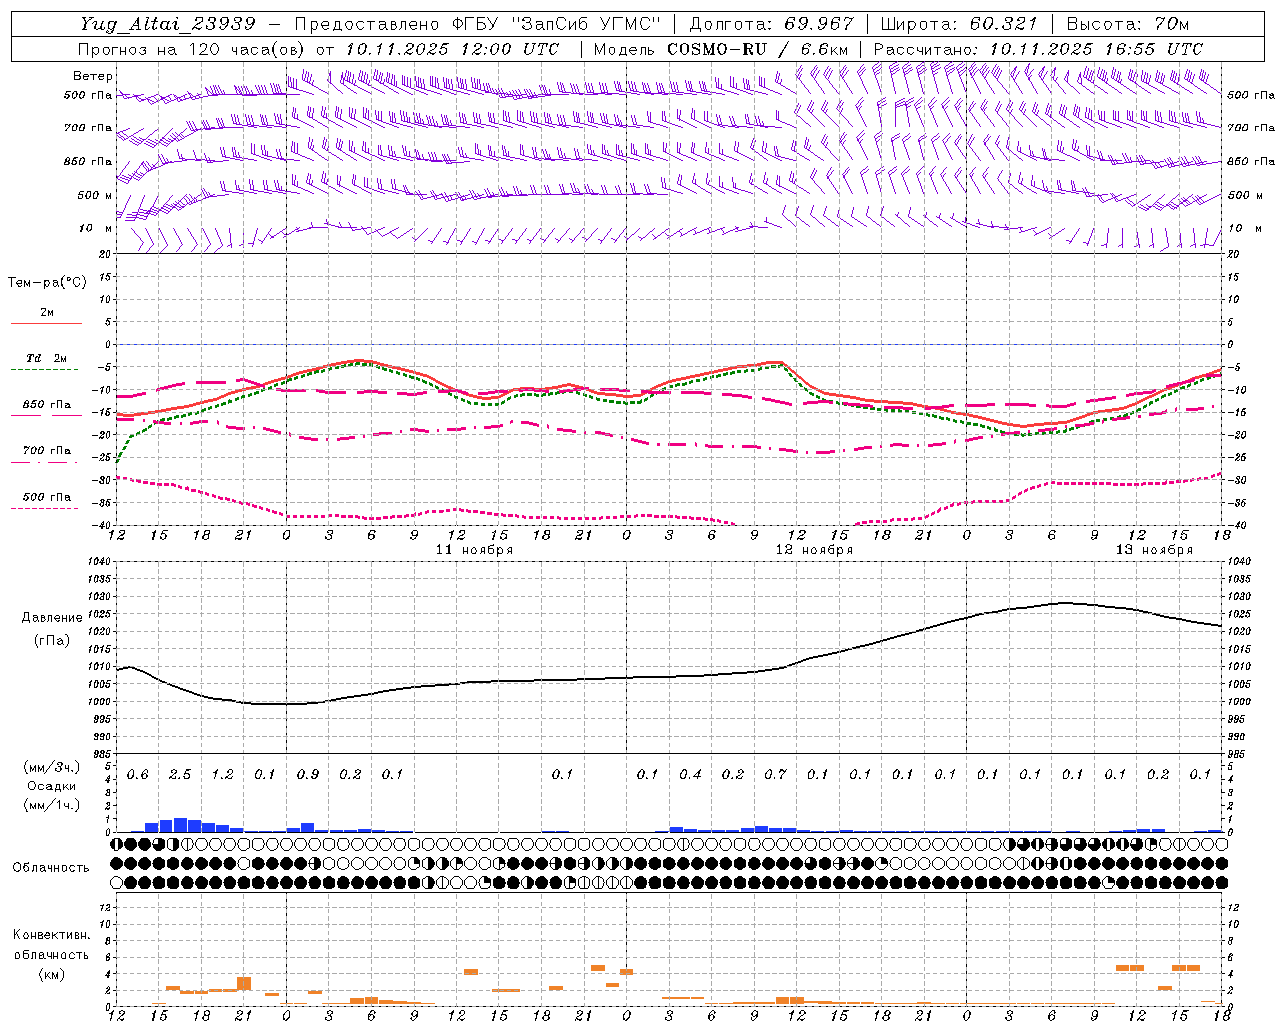The width and height of the screenshot is (1280, 1024).
Task: Click the 11 ноября date label
Action: pyautogui.click(x=475, y=550)
